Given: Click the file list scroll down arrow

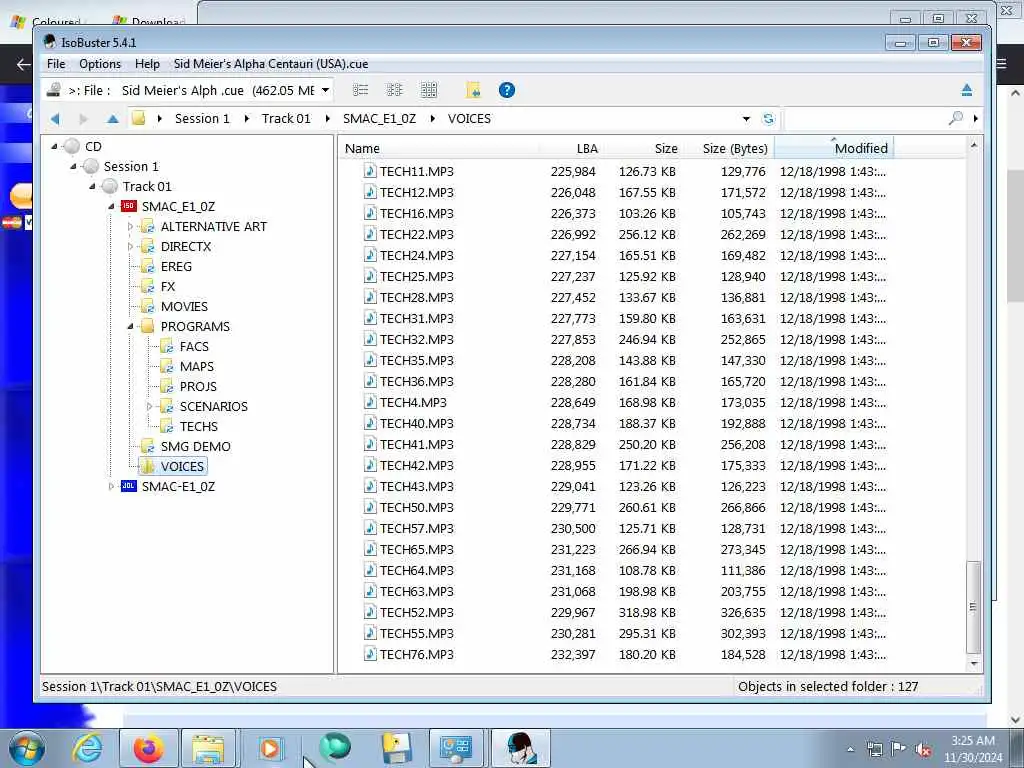Looking at the screenshot, I should click(x=973, y=664).
